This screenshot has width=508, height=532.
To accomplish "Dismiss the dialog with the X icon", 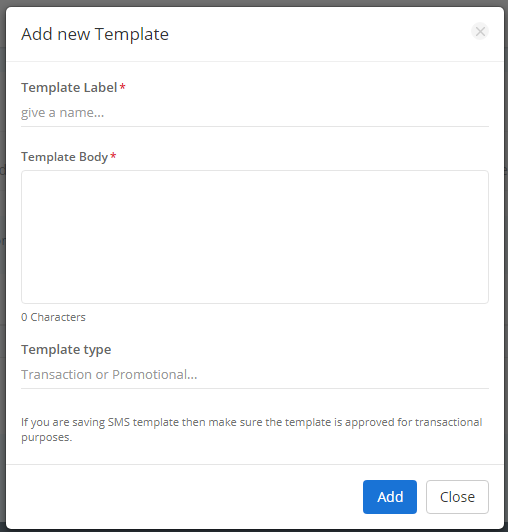I will 480,32.
